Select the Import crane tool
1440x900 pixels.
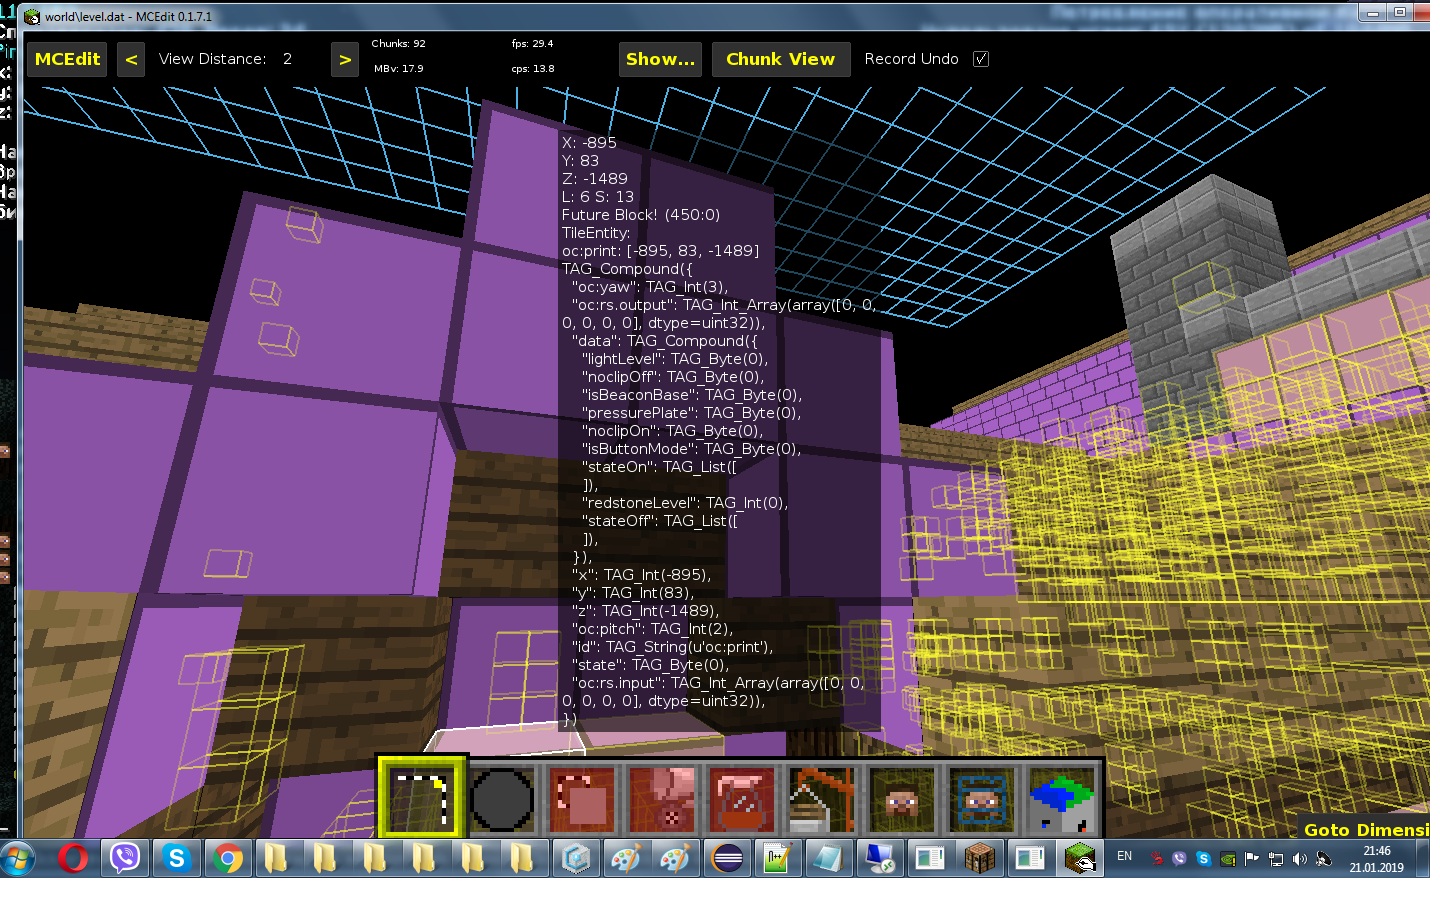[x=822, y=799]
